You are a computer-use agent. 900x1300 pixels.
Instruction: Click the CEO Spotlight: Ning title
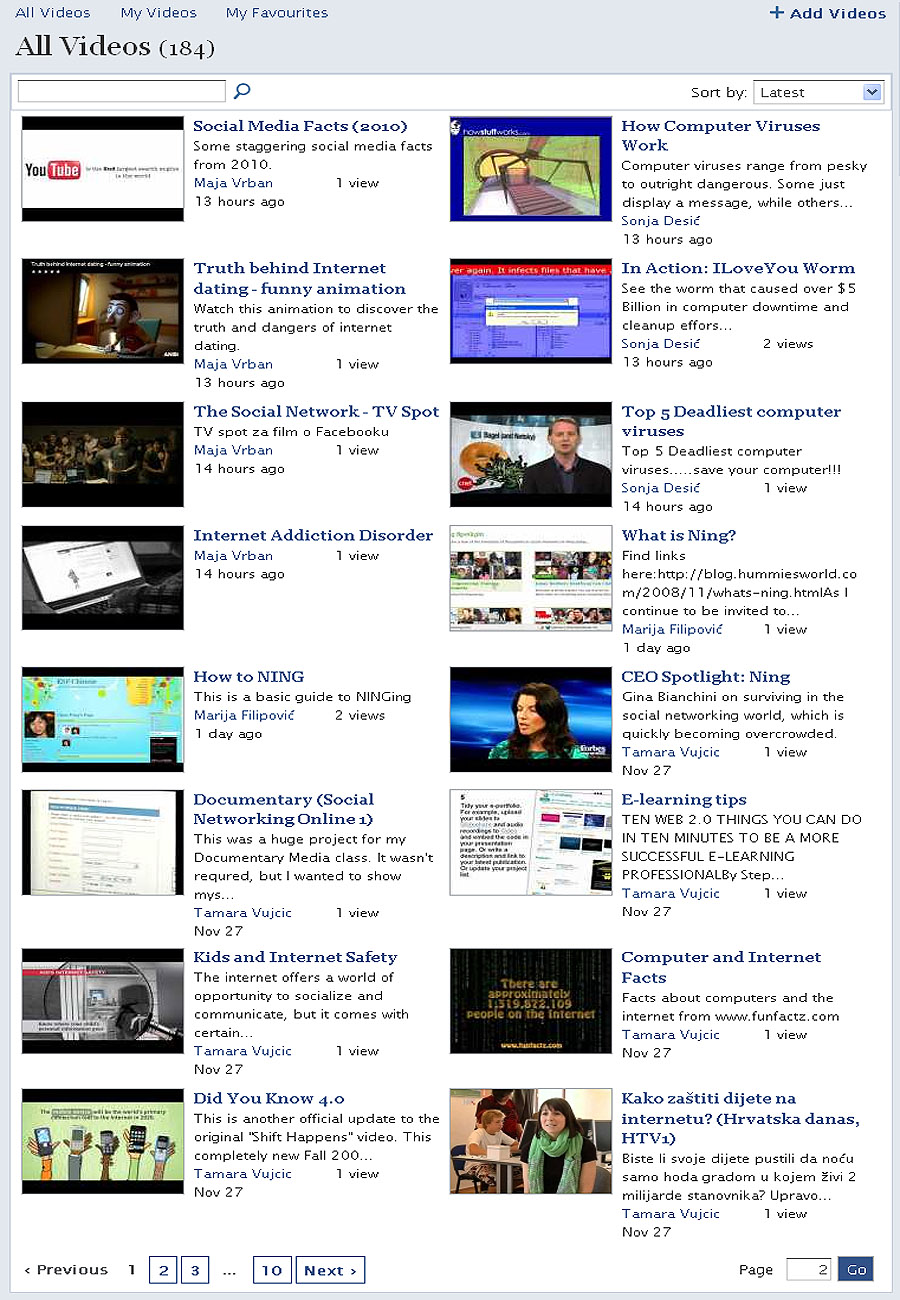point(706,676)
